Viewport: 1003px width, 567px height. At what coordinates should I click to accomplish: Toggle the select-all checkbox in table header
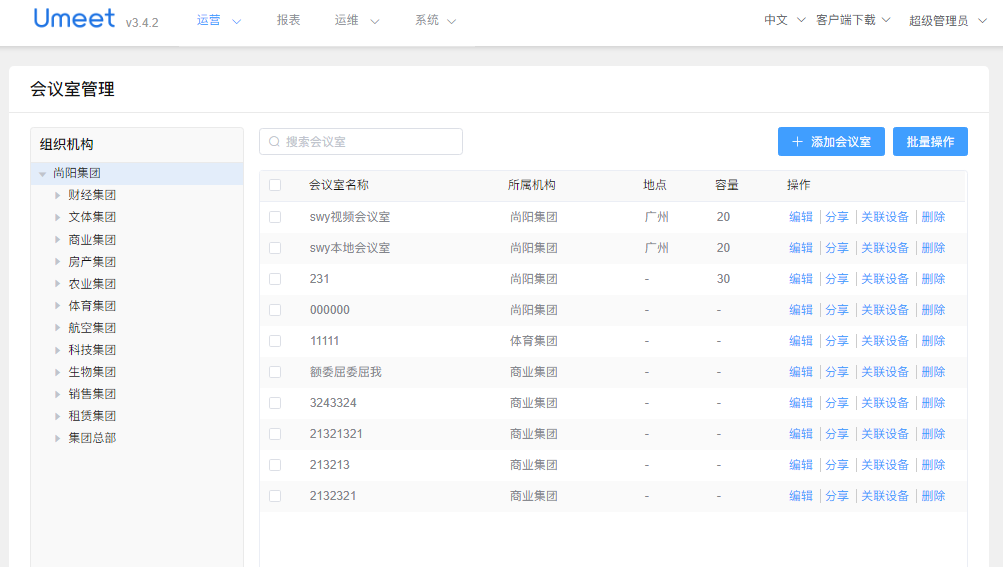[275, 185]
